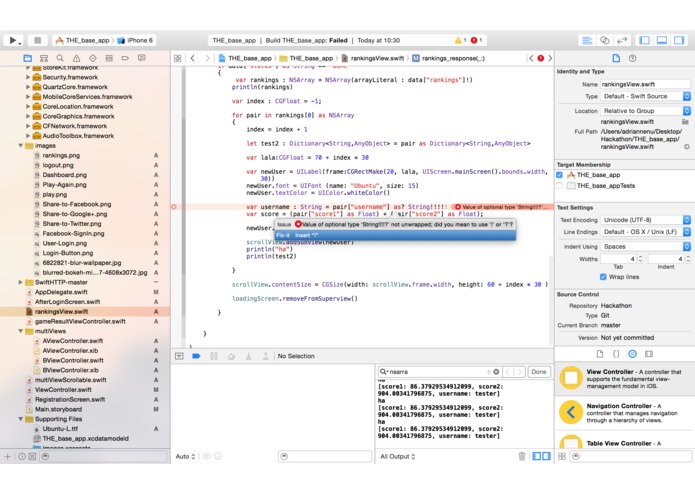Hide the debug area button

[179, 356]
